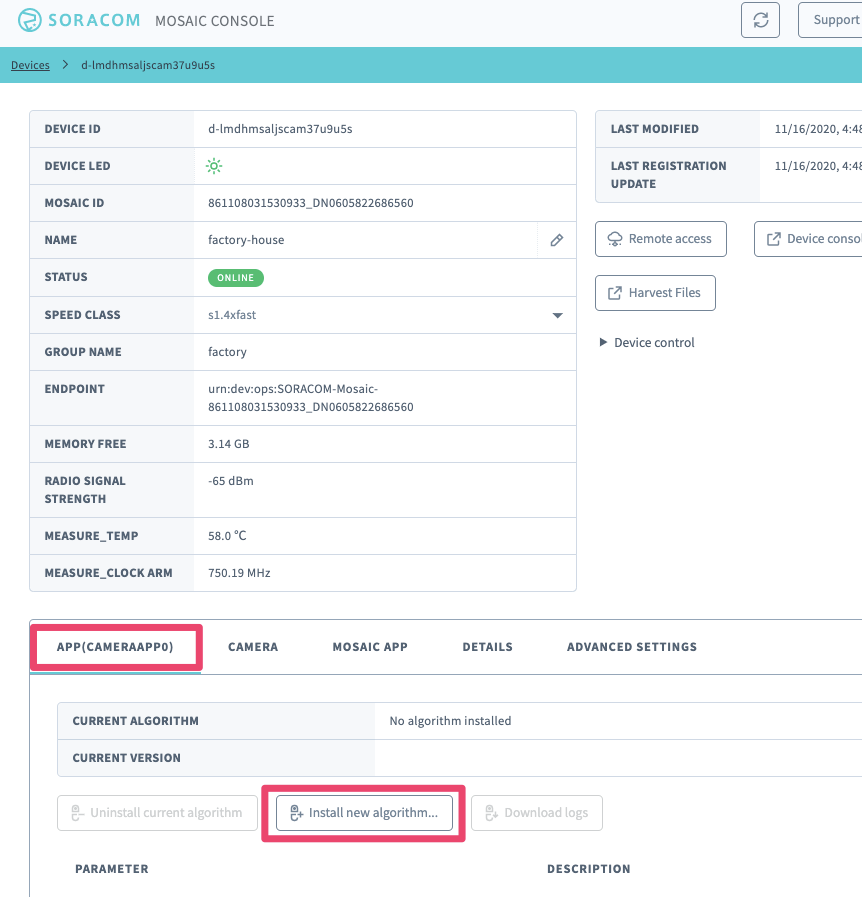
Task: Select the 750.19 MHz clock value
Action: coord(239,573)
